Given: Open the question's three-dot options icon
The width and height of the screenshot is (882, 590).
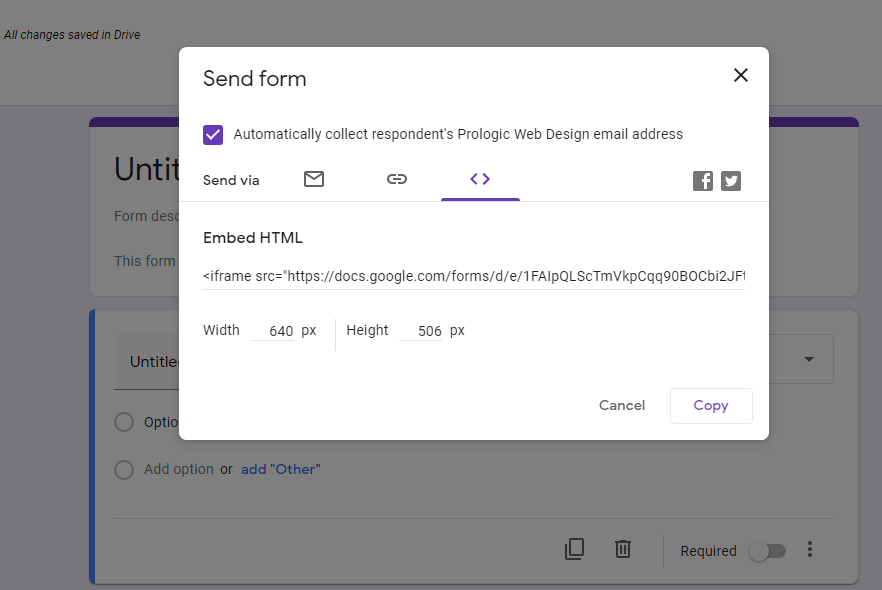Looking at the screenshot, I should click(810, 549).
